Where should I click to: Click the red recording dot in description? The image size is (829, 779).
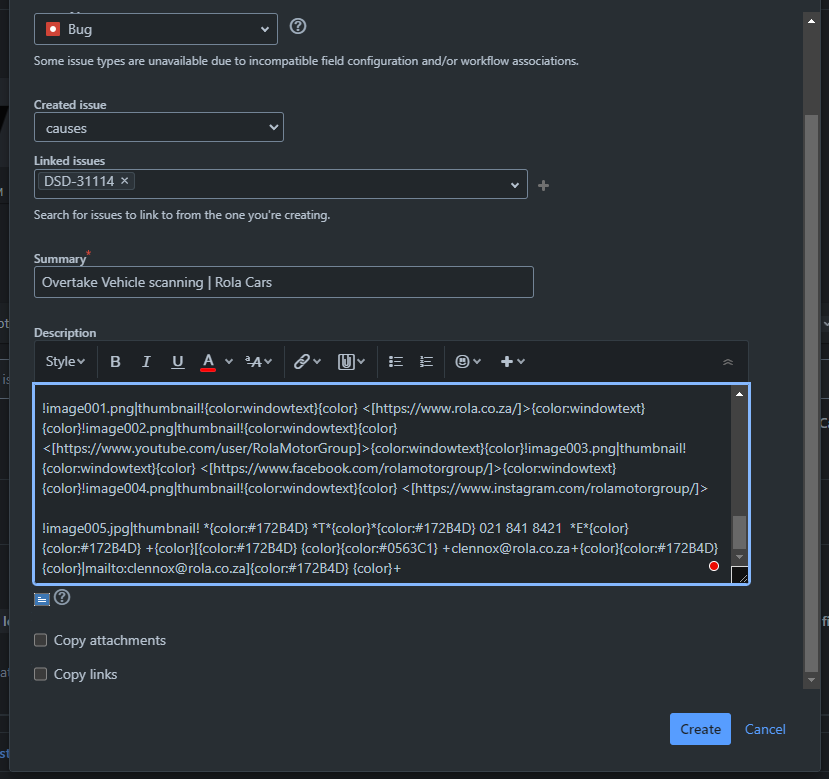pos(714,566)
